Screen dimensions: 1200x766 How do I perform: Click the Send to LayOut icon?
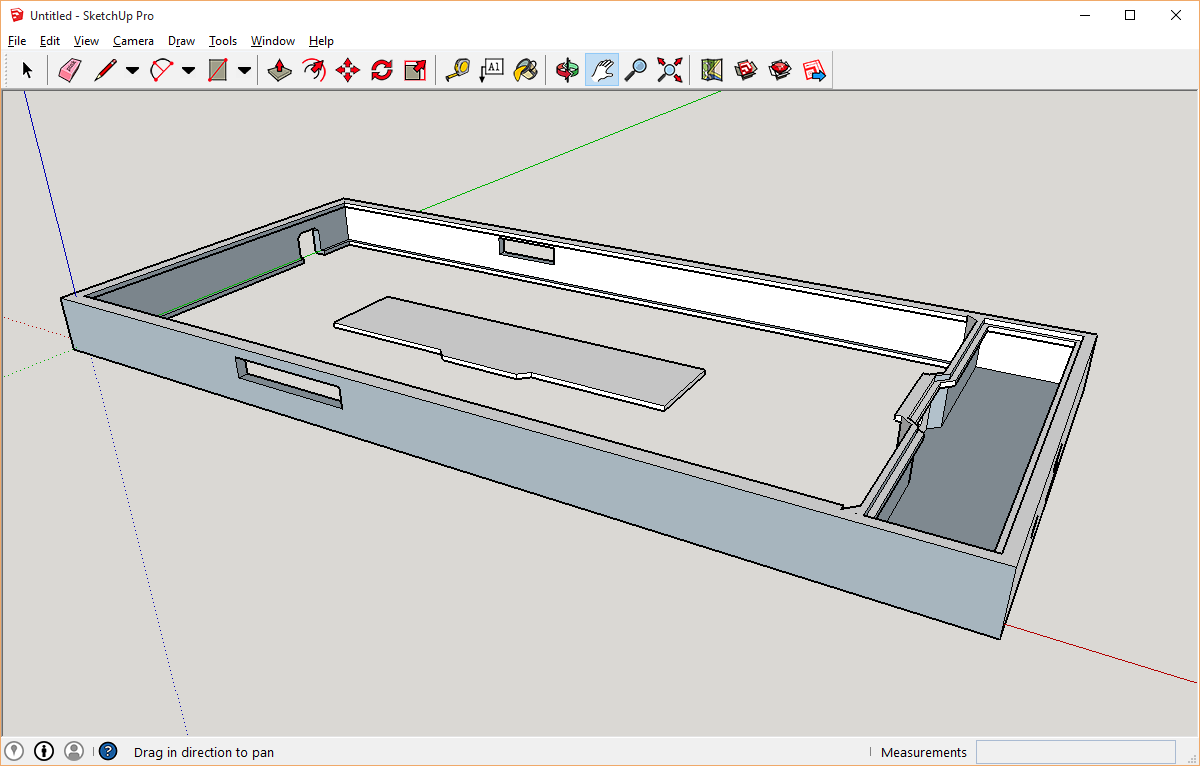(x=814, y=70)
